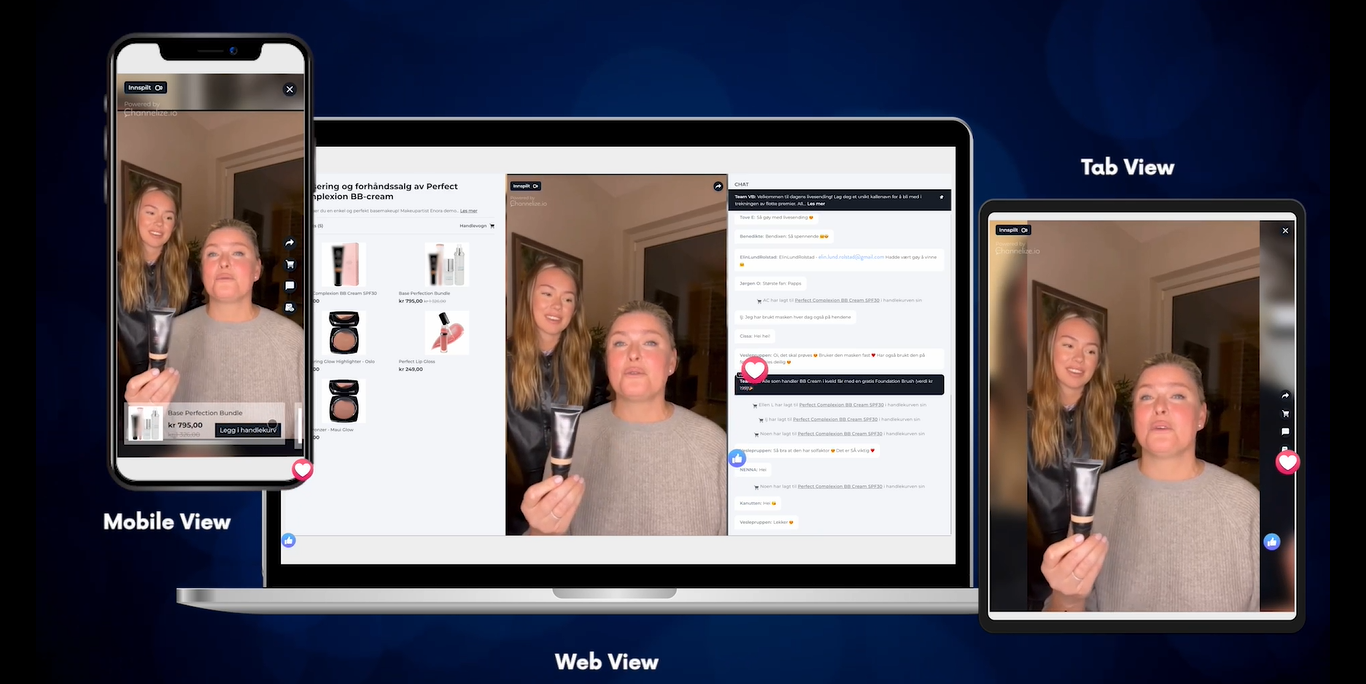Click the Innspilt recorded badge in mobile view
Image resolution: width=1366 pixels, height=684 pixels.
(x=146, y=88)
